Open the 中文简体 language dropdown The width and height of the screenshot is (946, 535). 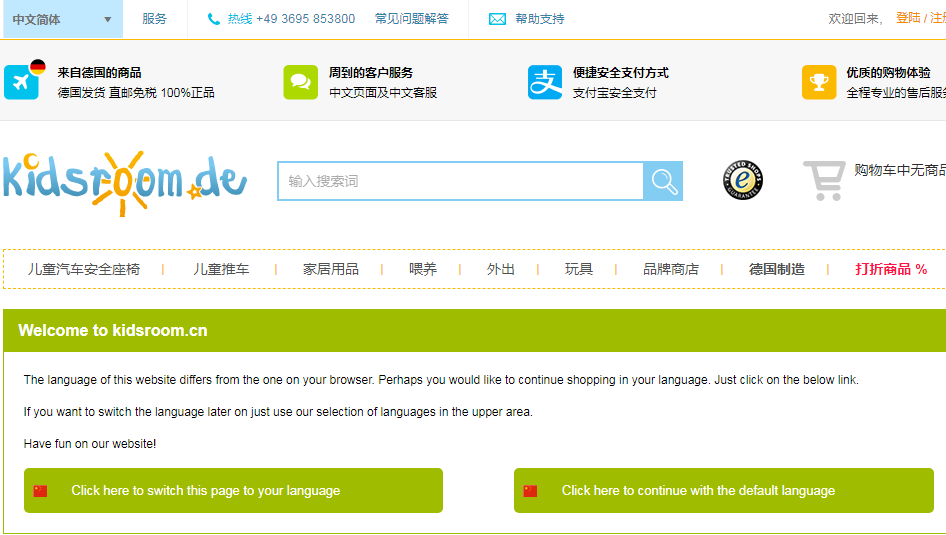(x=62, y=19)
